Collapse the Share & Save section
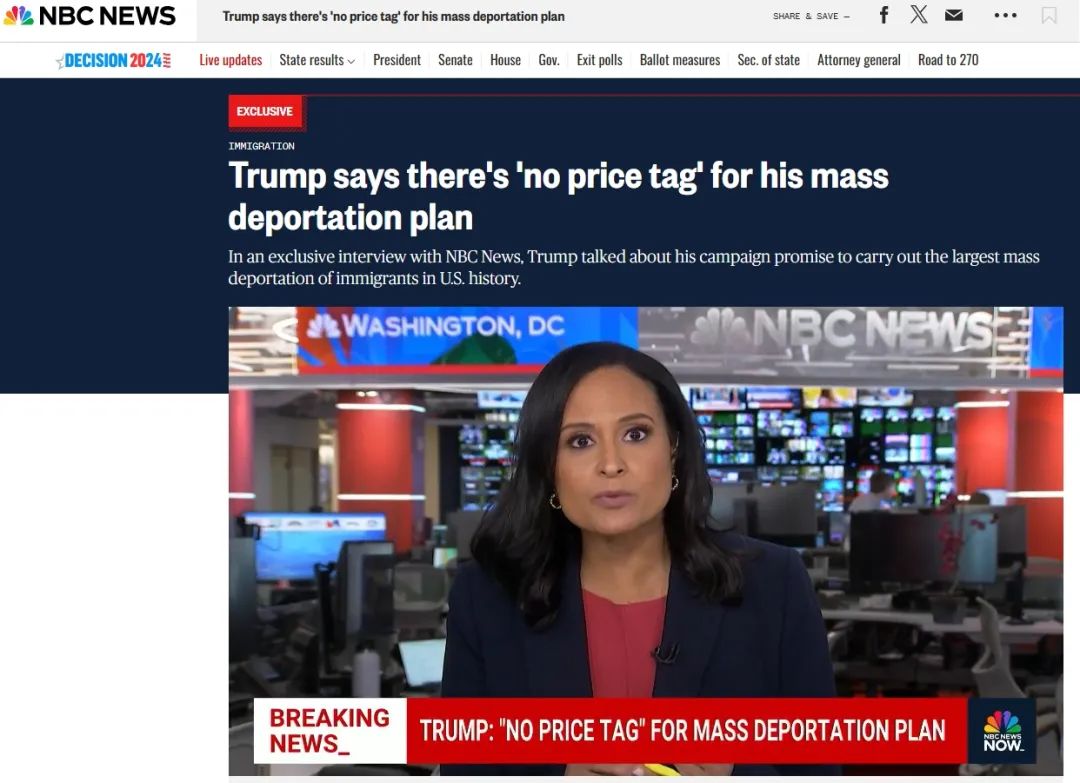Image resolution: width=1080 pixels, height=783 pixels. pyautogui.click(x=811, y=16)
